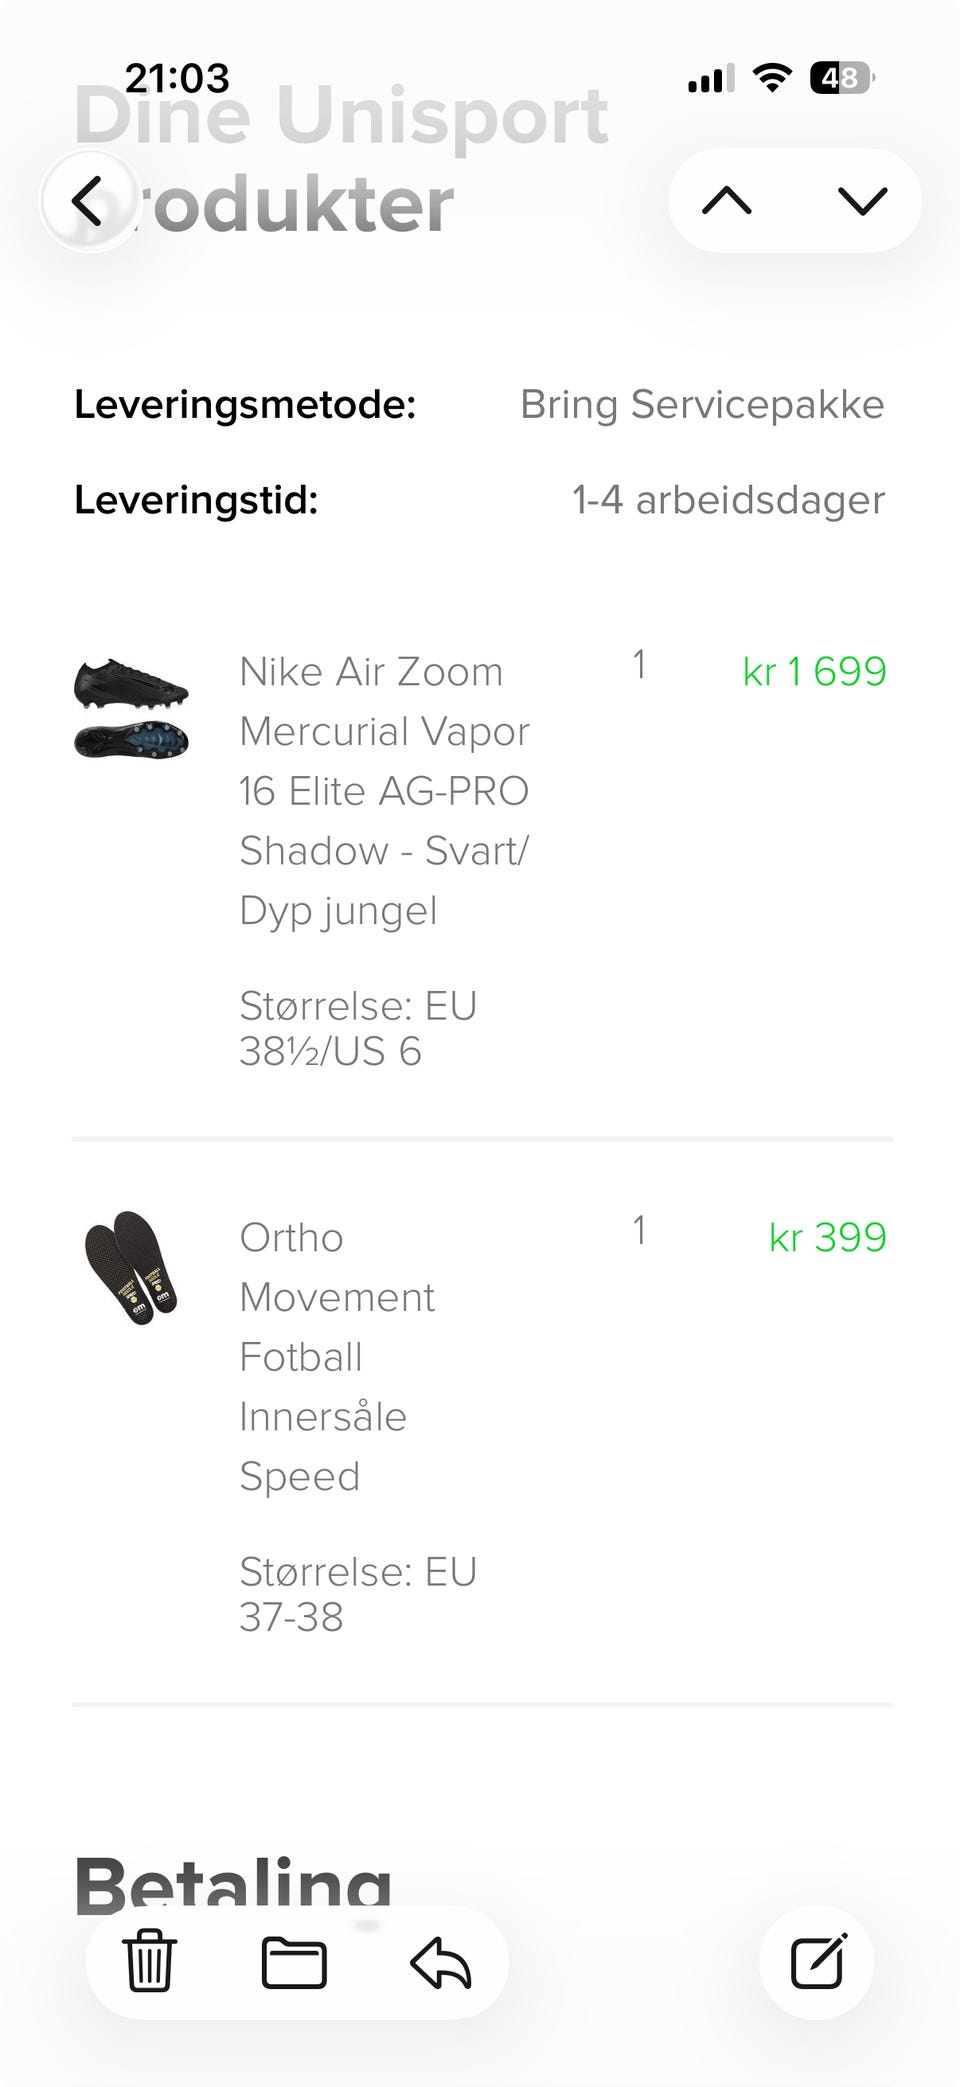Select the Bring Servicepakke delivery method text

pyautogui.click(x=702, y=405)
